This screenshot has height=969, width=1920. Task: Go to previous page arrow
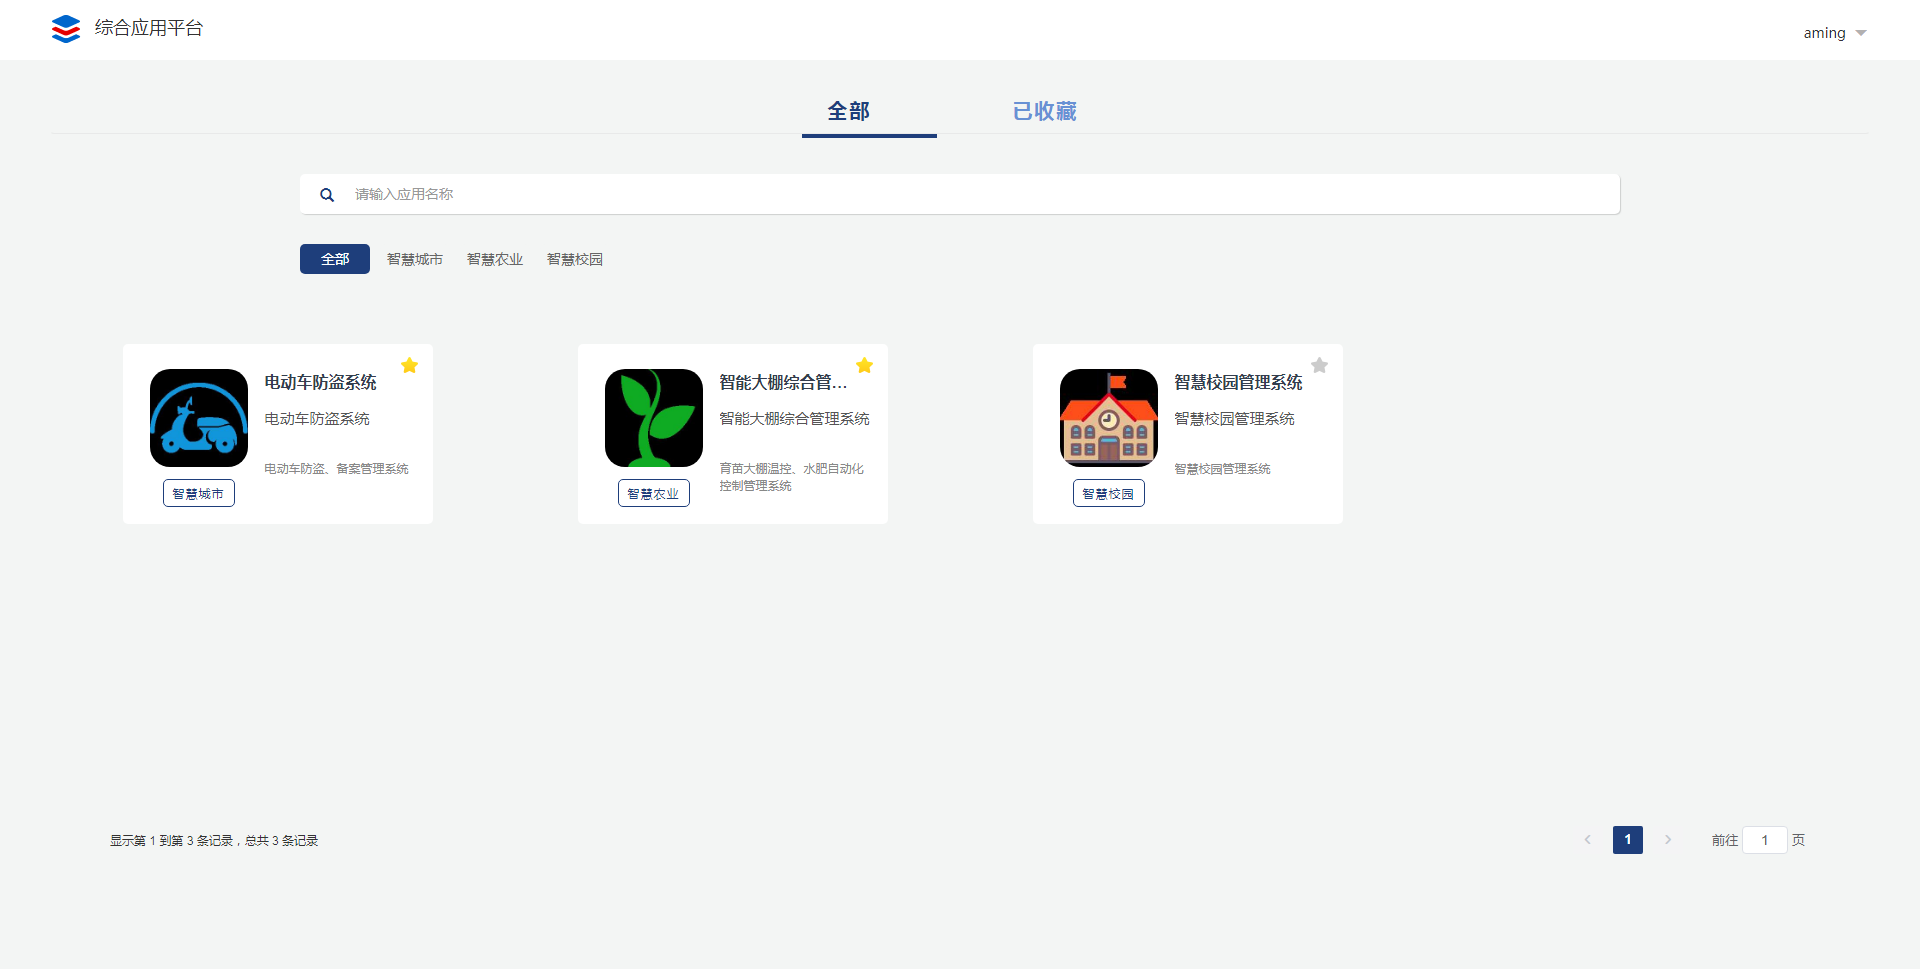pos(1588,840)
